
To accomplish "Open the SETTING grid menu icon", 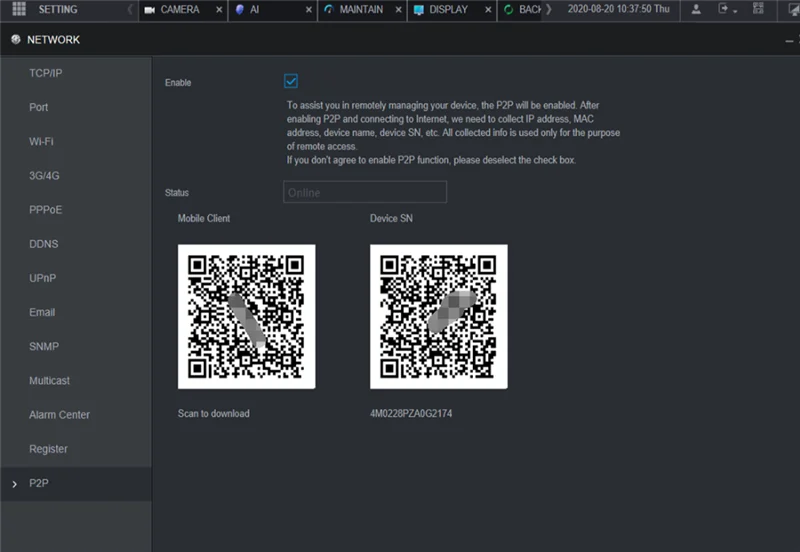I will [19, 9].
